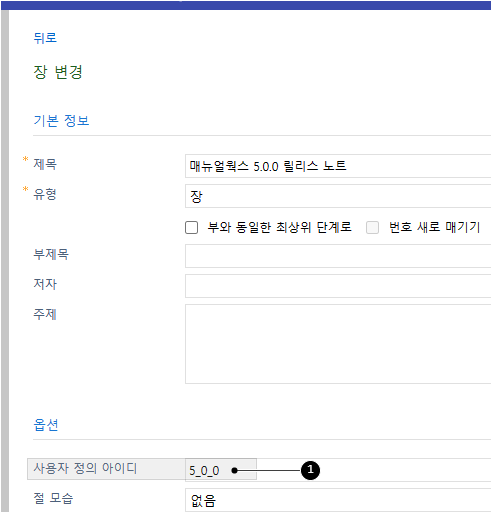Click the 주제 field label
This screenshot has height=513, width=492.
pyautogui.click(x=45, y=314)
